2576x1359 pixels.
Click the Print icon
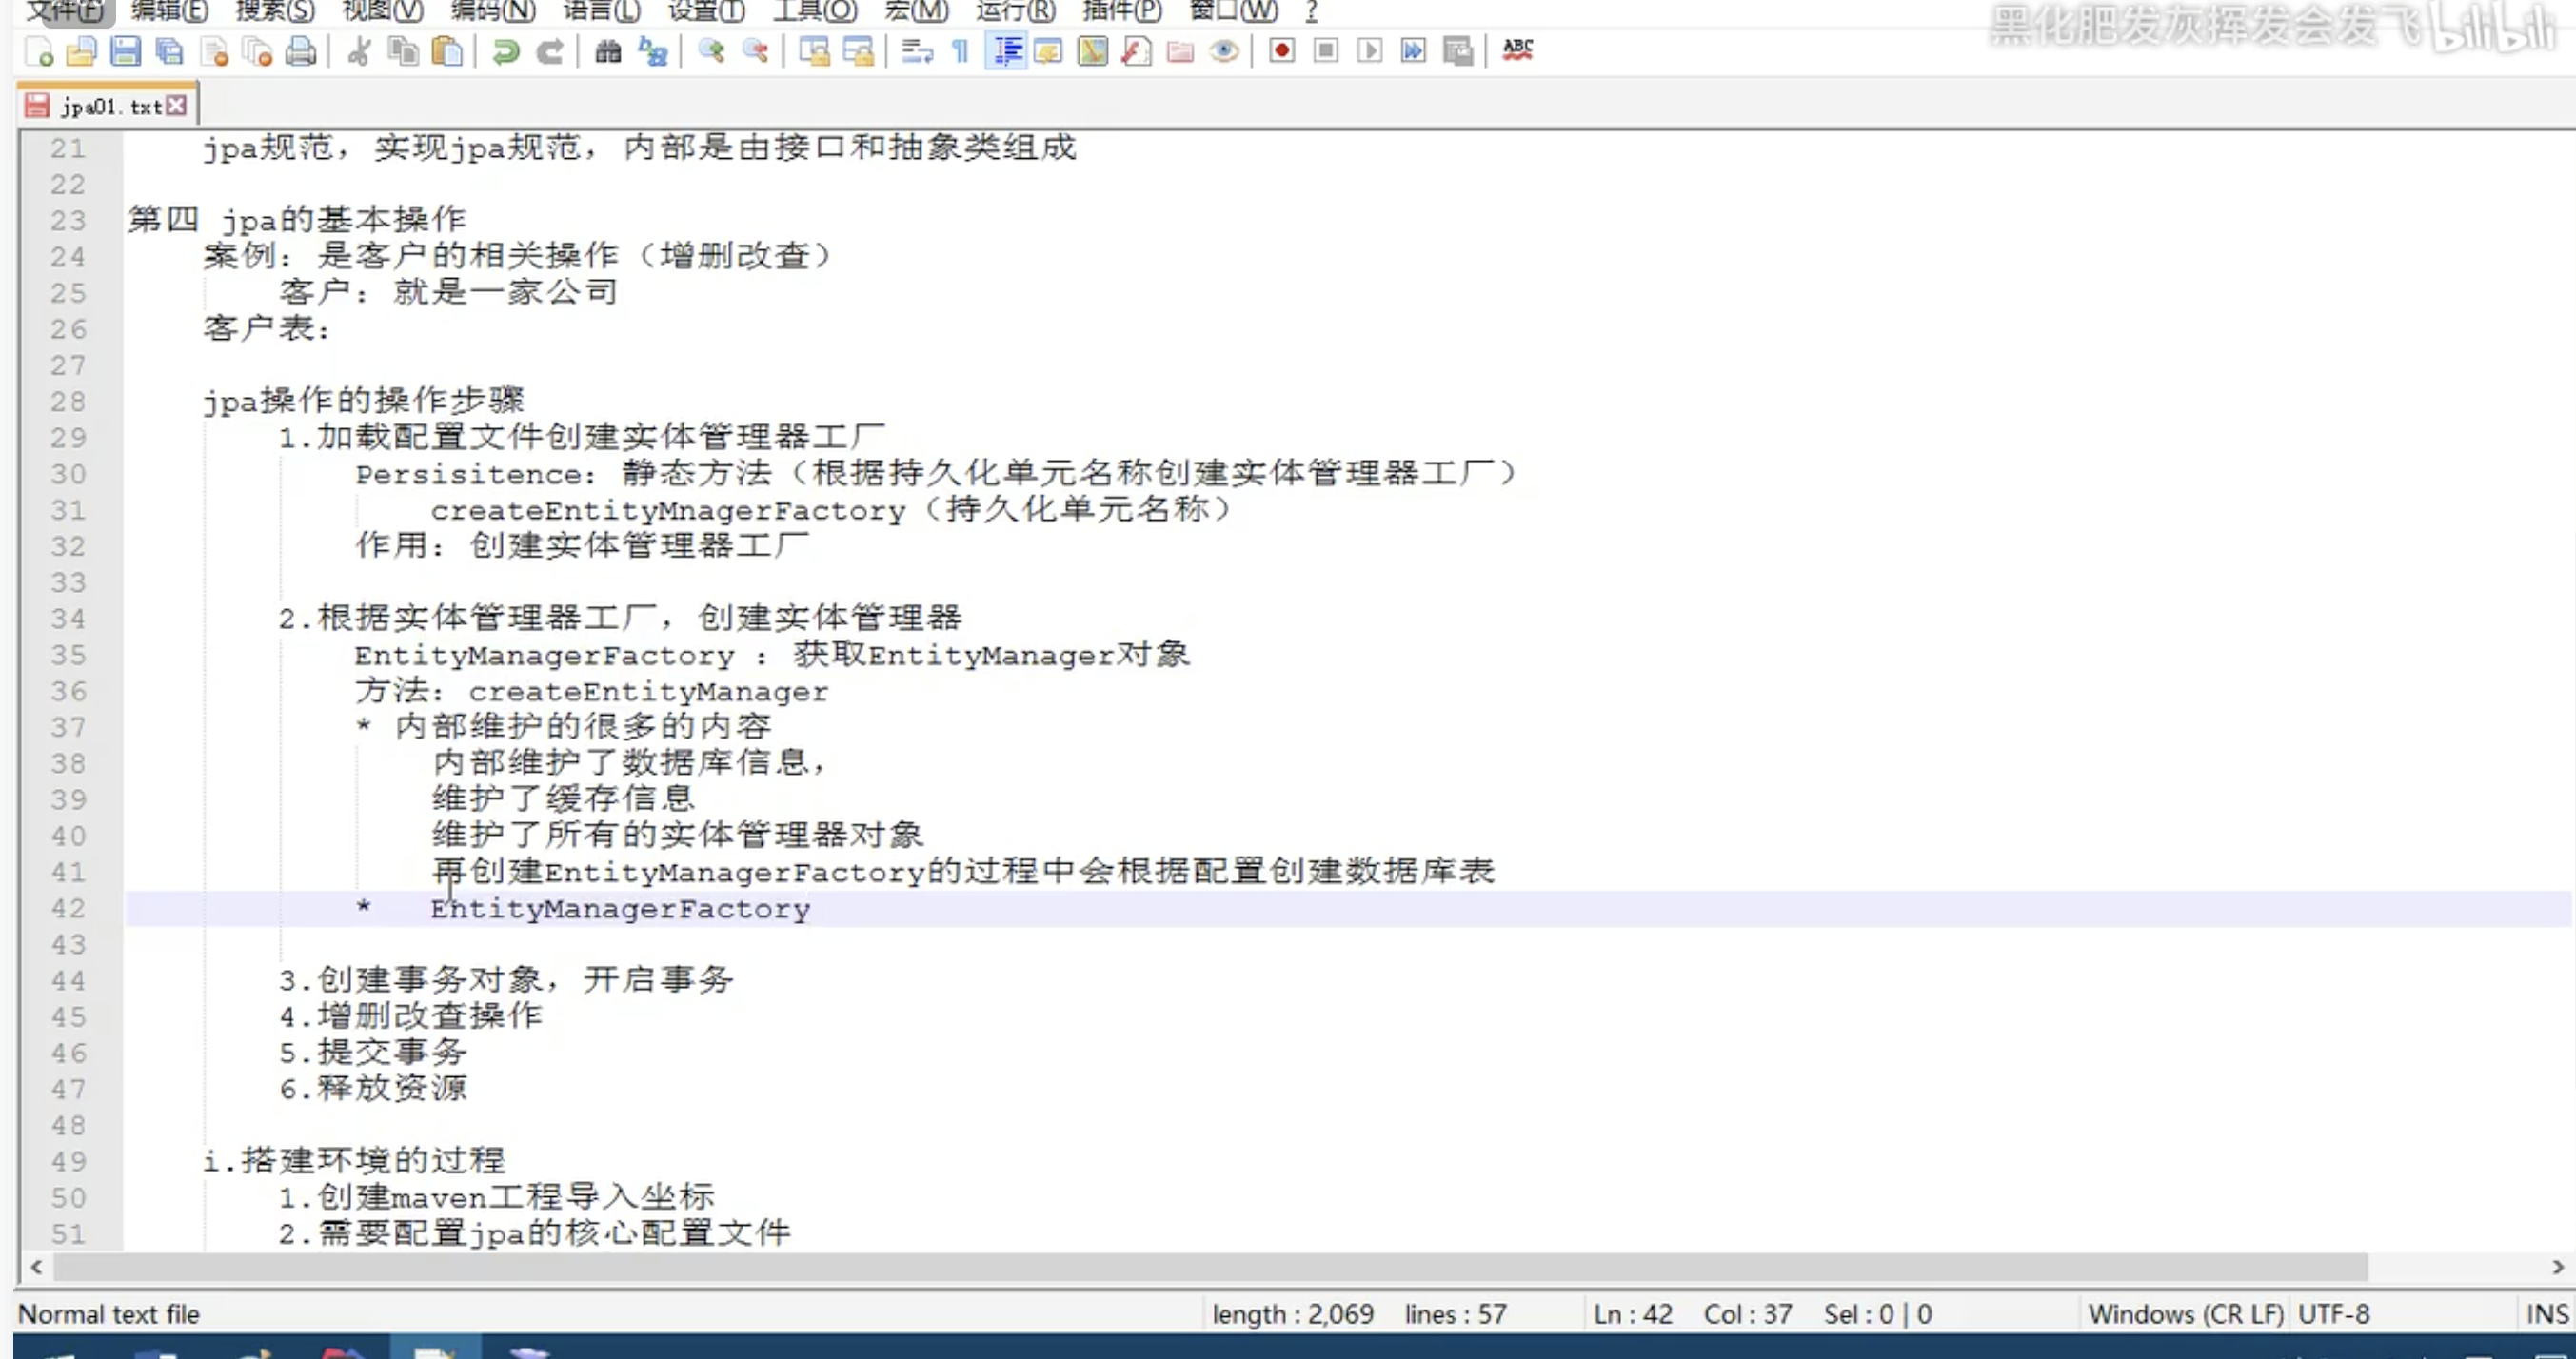pyautogui.click(x=300, y=51)
